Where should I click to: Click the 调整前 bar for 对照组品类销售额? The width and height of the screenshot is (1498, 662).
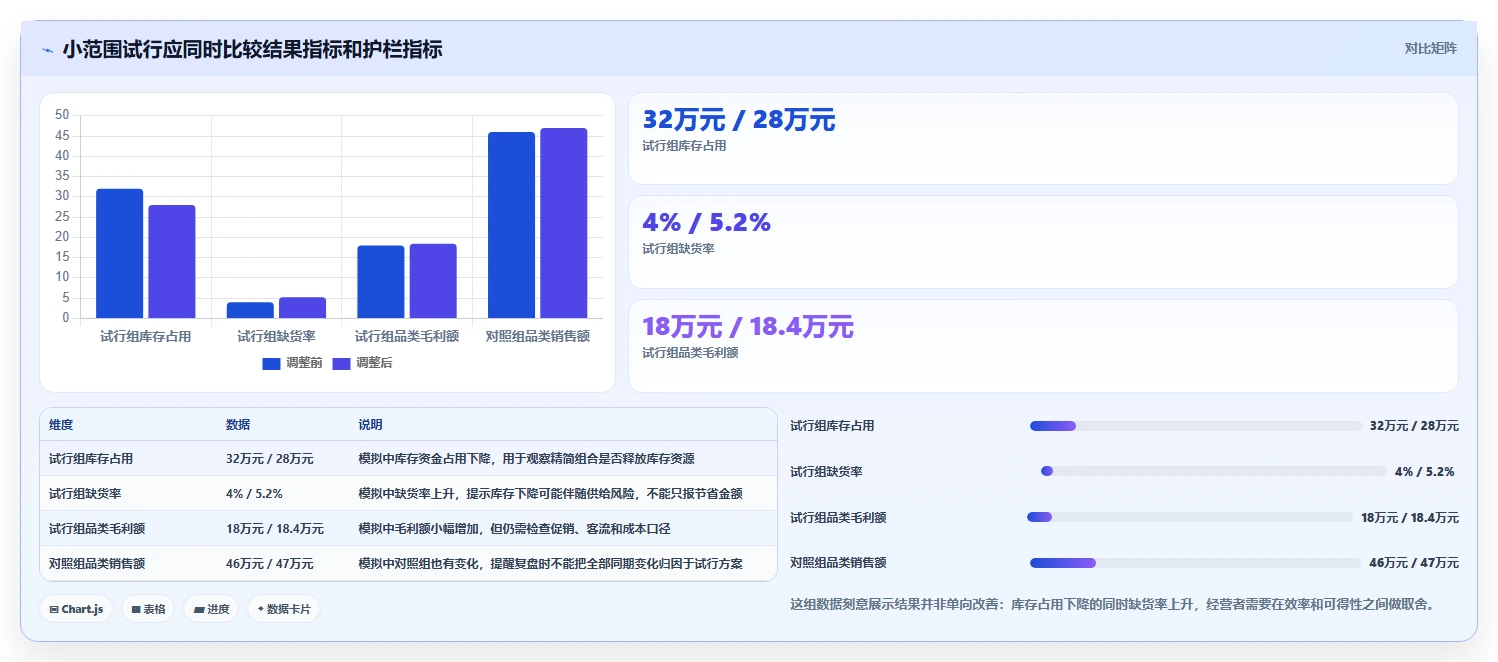[511, 225]
